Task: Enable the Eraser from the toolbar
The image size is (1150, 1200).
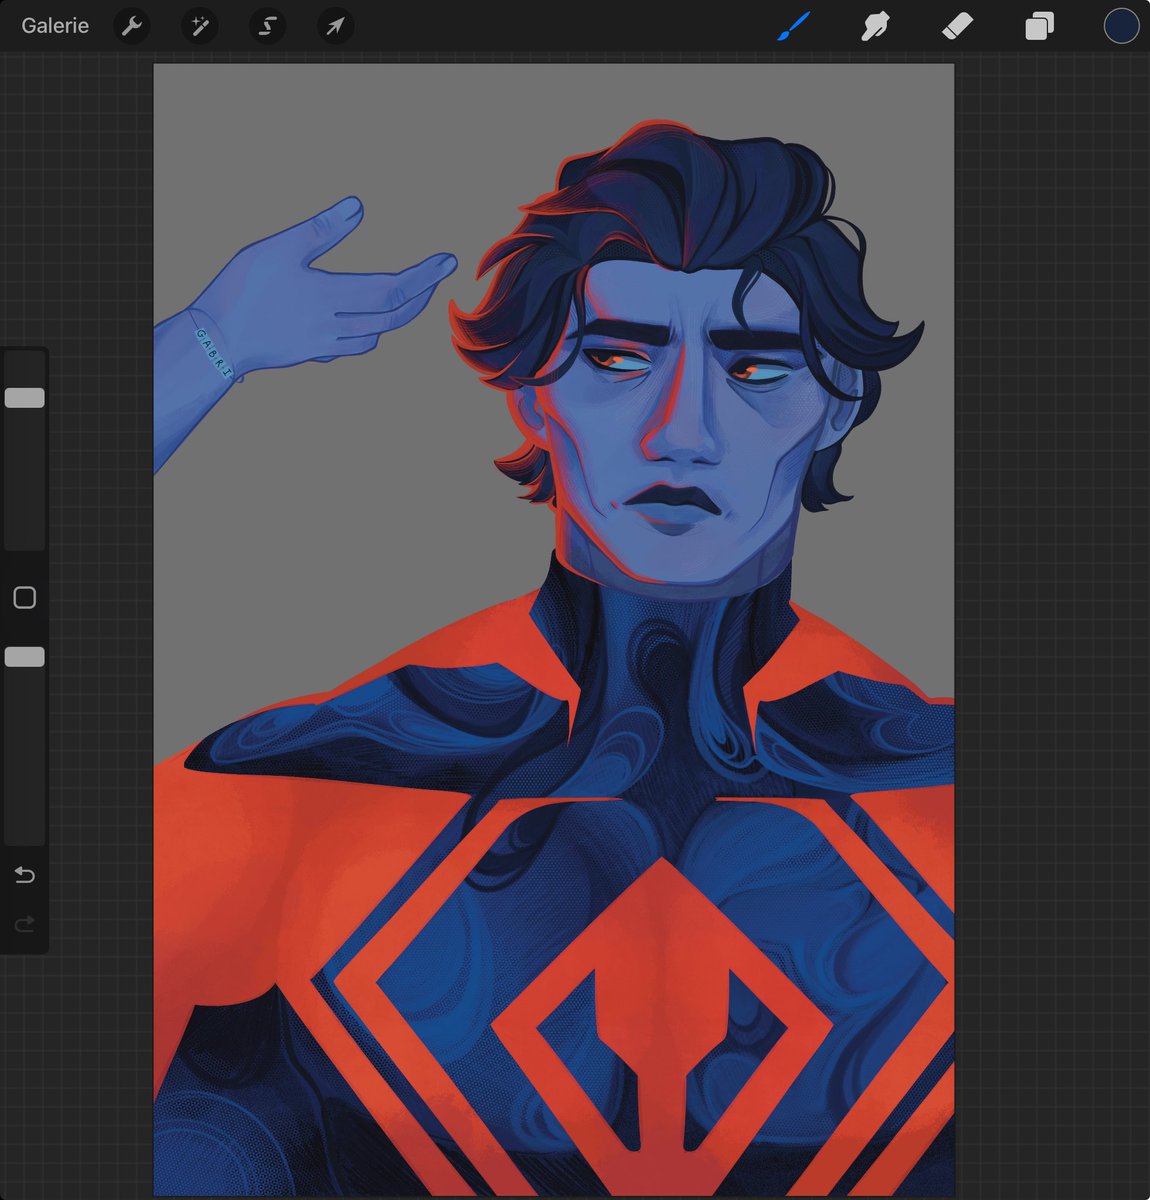Action: [x=956, y=26]
